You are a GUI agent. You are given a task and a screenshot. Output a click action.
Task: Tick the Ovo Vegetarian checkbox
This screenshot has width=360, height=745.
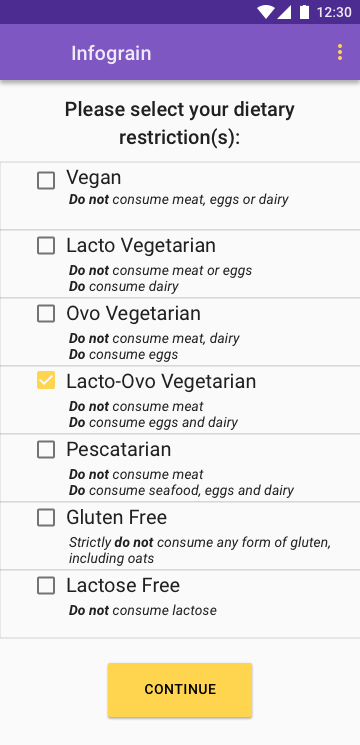(x=46, y=314)
